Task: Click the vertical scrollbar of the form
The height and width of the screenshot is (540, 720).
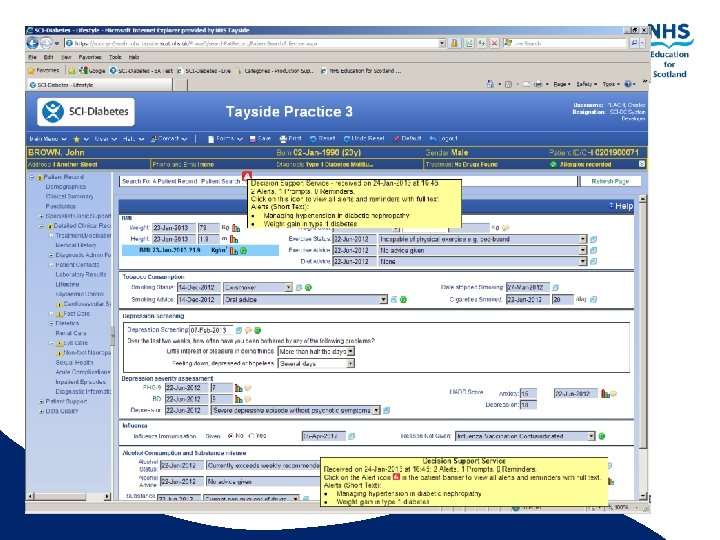Action: tap(643, 347)
